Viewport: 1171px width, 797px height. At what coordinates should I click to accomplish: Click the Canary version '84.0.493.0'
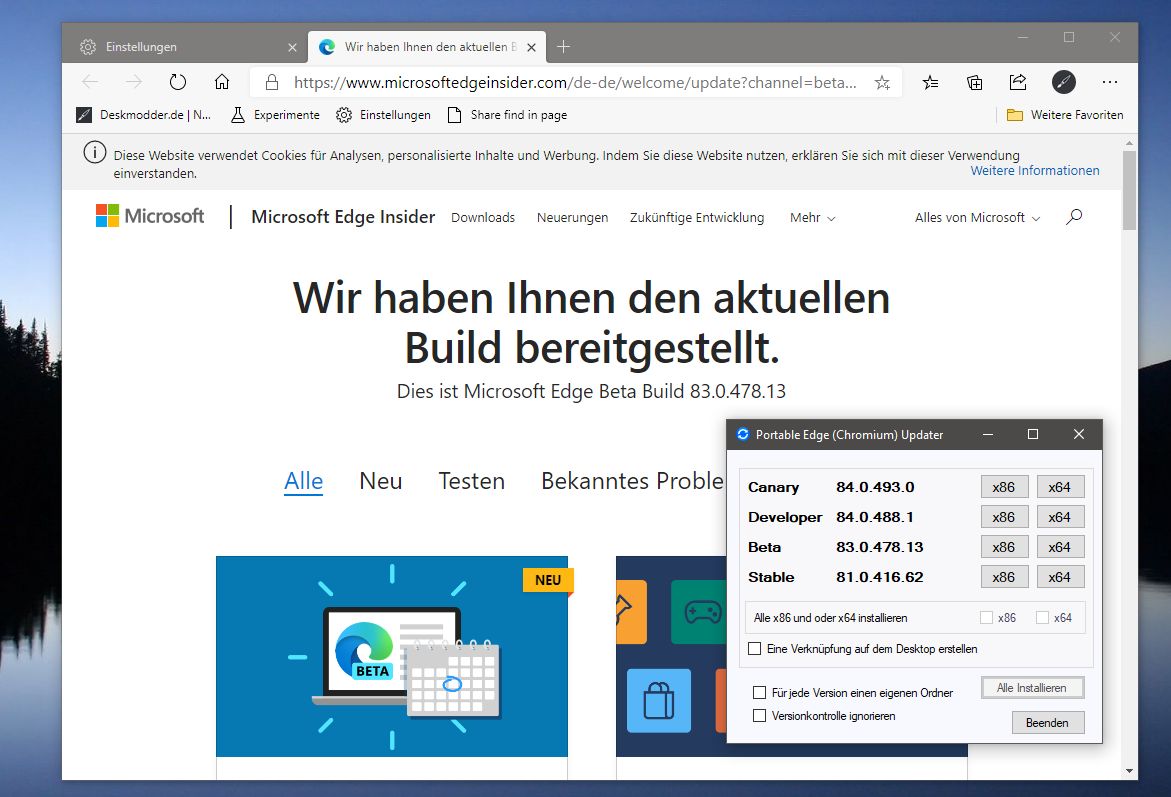point(875,487)
